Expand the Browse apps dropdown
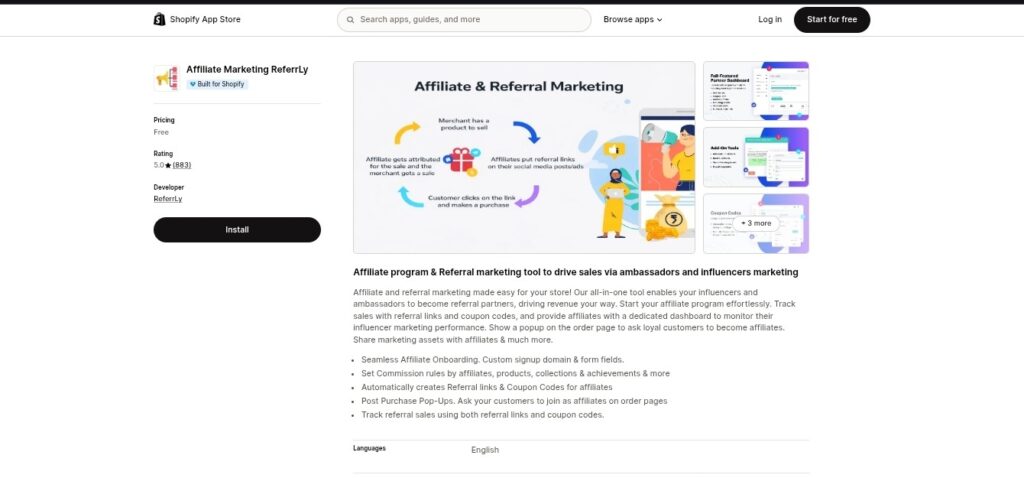1024x478 pixels. pyautogui.click(x=632, y=20)
